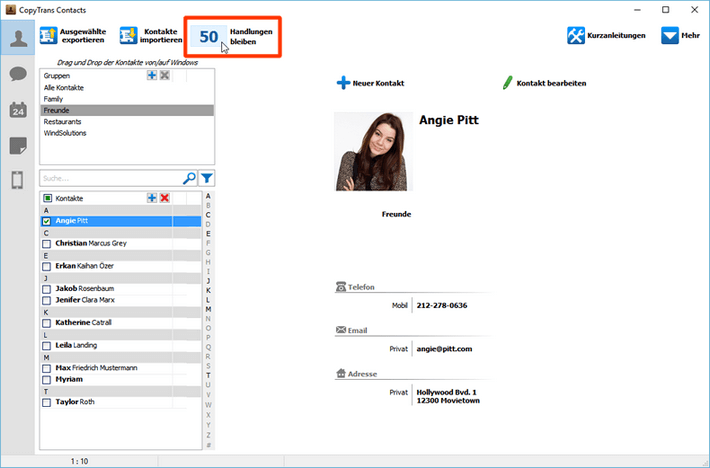This screenshot has width=710, height=468.
Task: Check the Jakob Rosenbaum checkbox
Action: [x=47, y=289]
